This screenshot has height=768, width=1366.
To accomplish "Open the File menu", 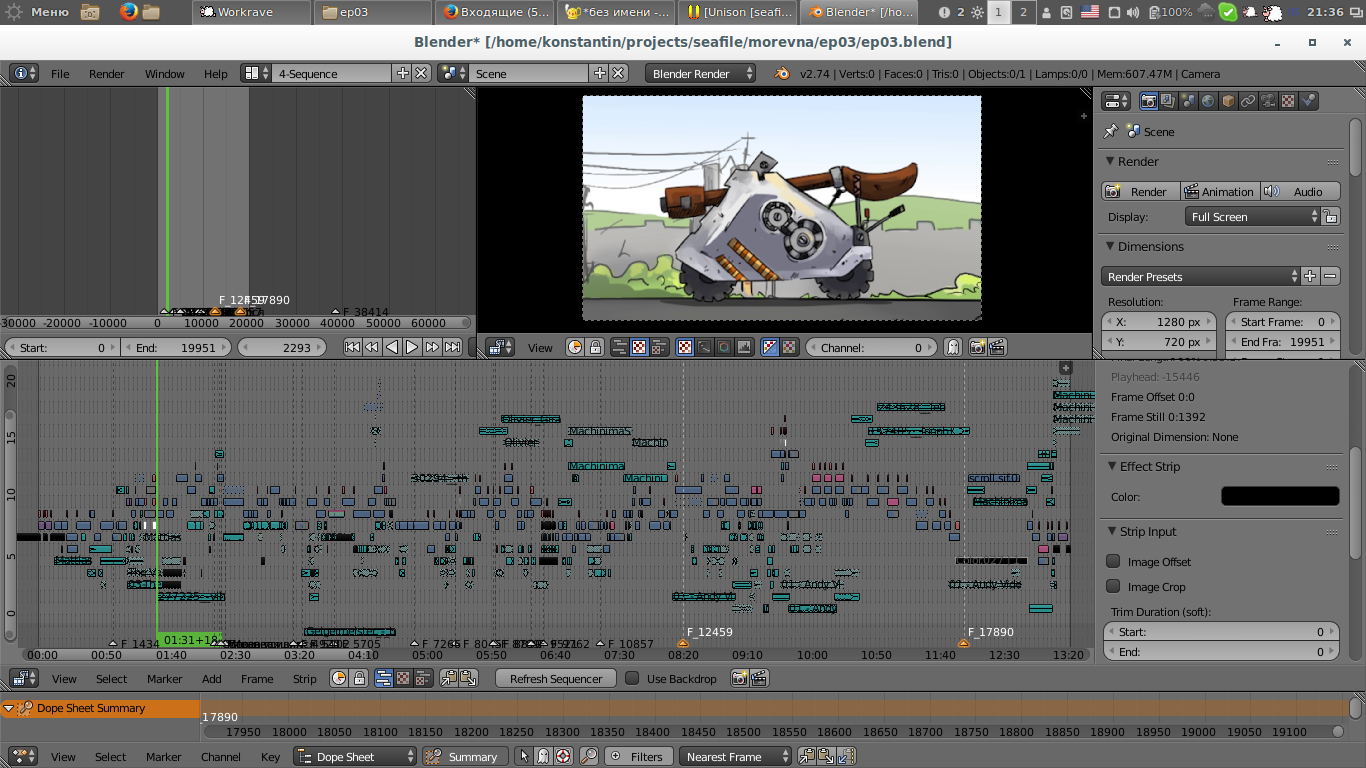I will [60, 73].
